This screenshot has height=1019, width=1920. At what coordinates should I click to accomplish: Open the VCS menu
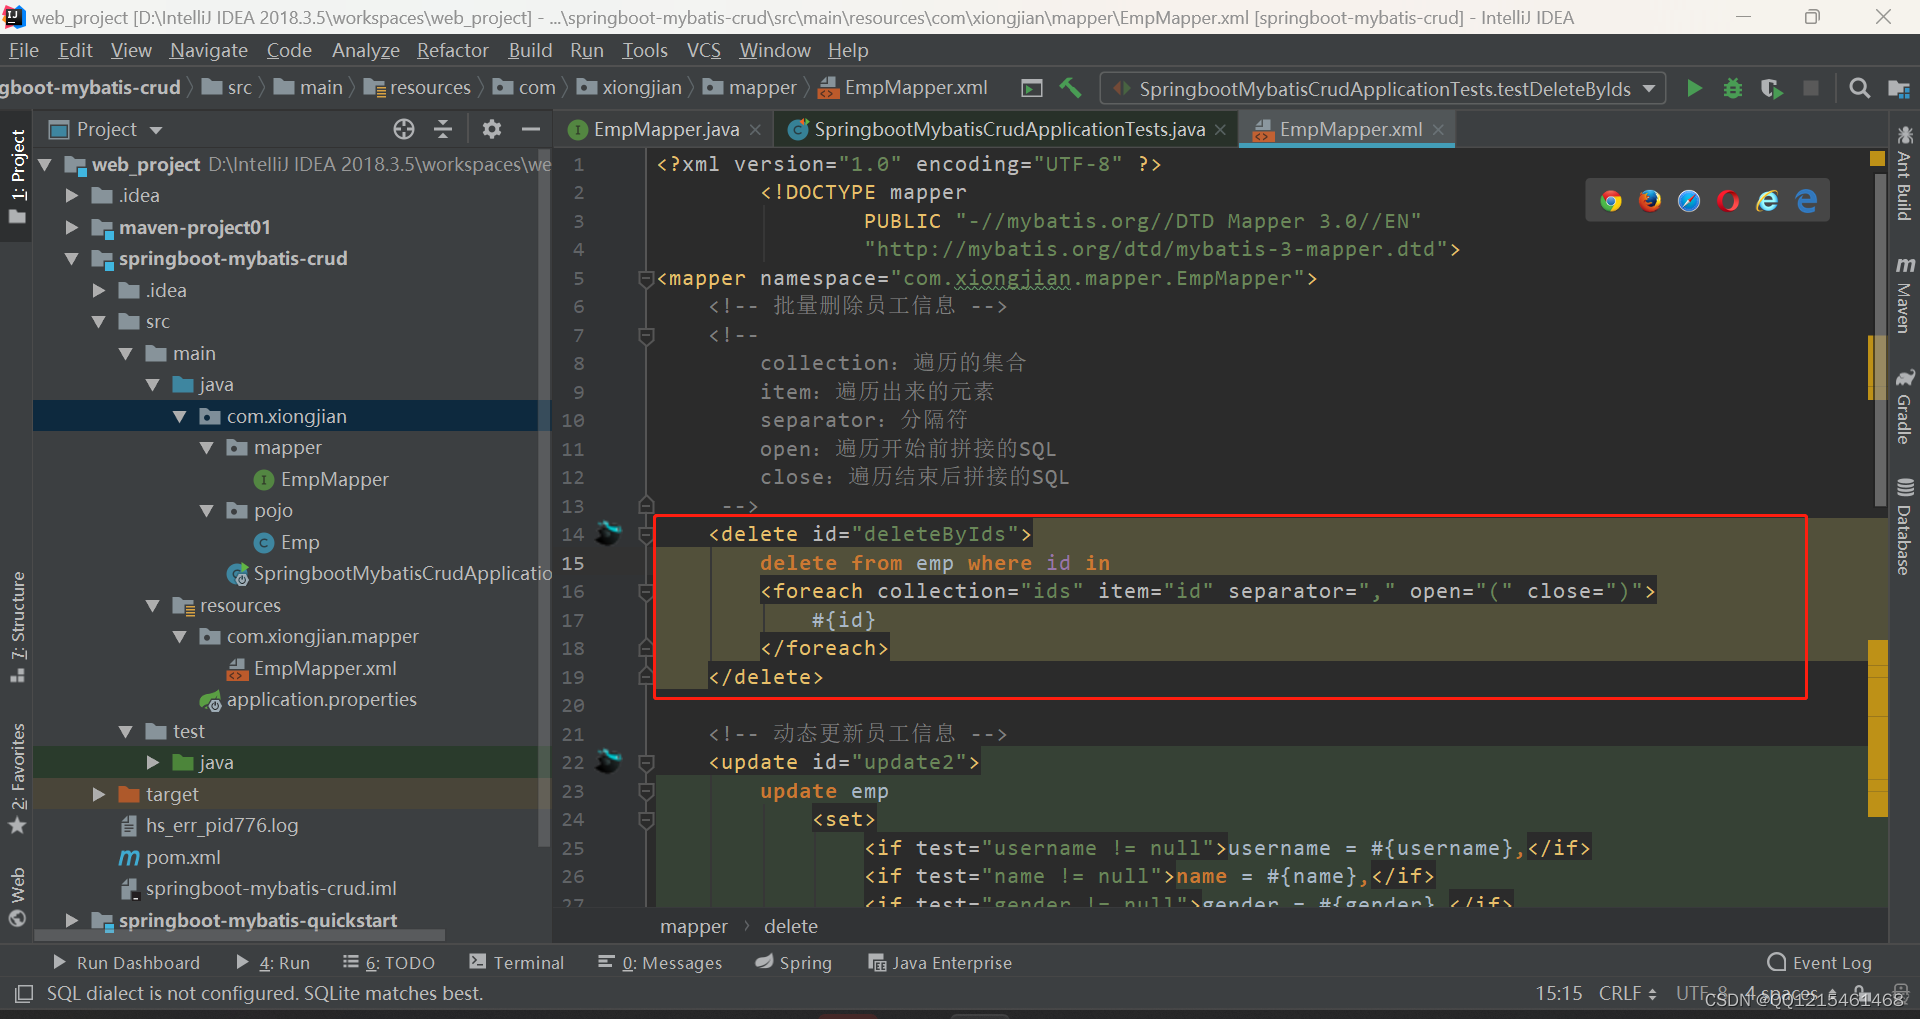tap(703, 50)
